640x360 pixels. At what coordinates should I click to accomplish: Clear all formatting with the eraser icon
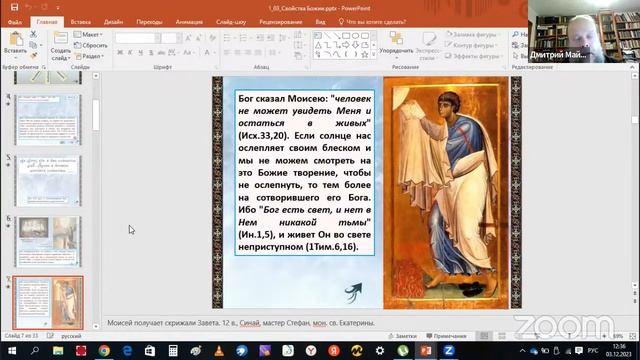pos(212,38)
